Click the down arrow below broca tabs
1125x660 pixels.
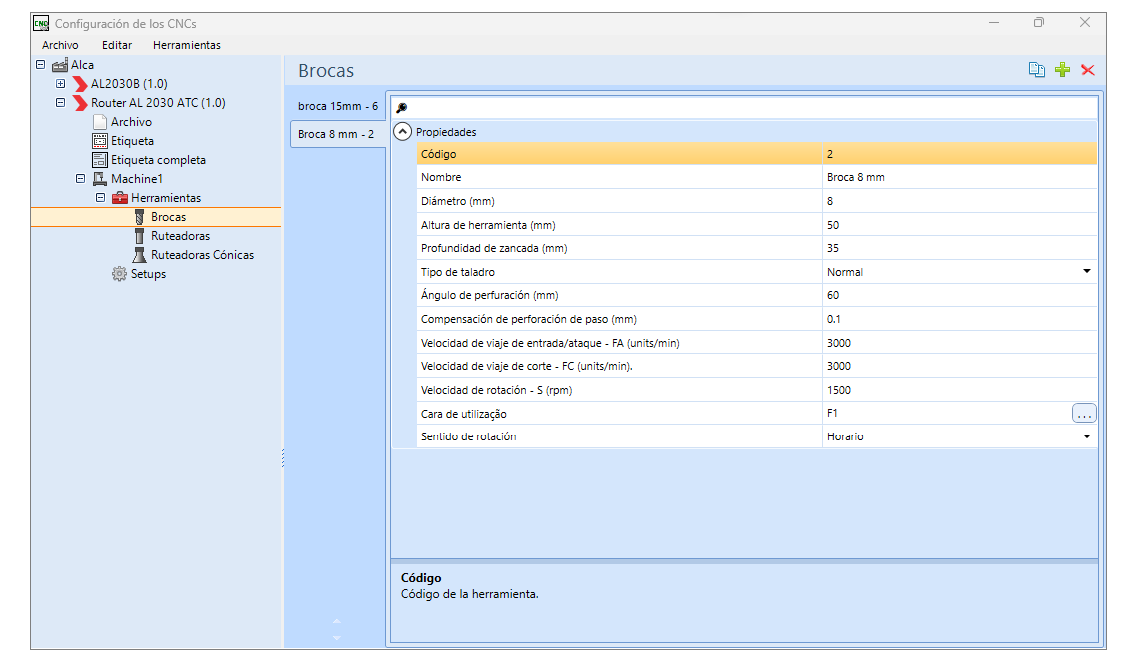pos(336,637)
